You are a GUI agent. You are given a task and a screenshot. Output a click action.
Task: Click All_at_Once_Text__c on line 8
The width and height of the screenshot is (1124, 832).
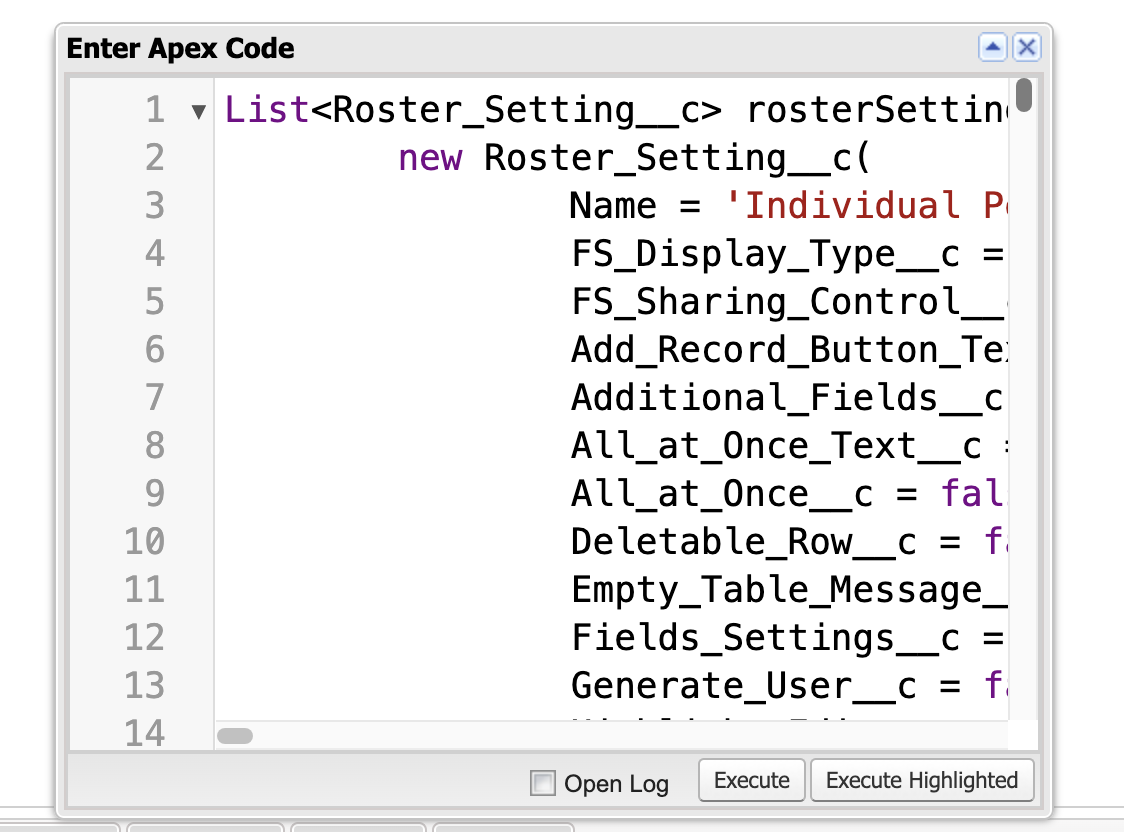point(776,446)
